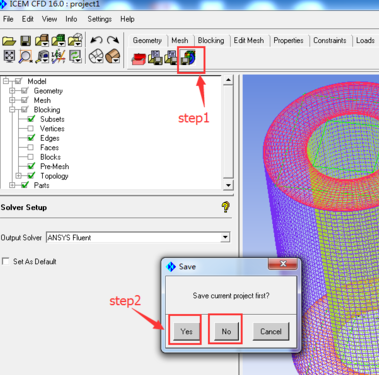Open project folder icon
Screen dimensions: 379x375
click(x=9, y=41)
